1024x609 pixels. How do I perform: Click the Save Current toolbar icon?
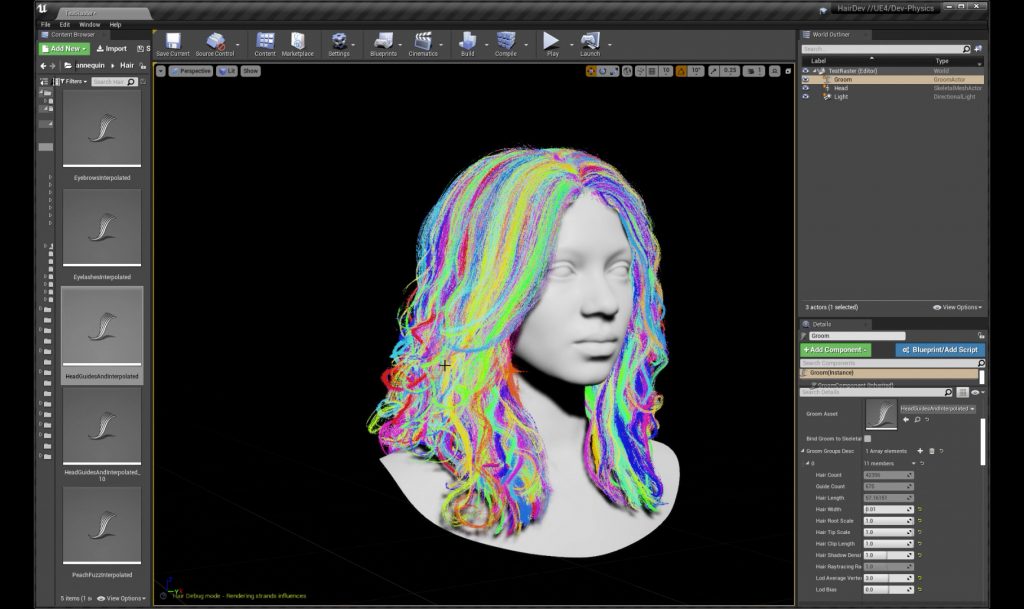click(x=173, y=42)
